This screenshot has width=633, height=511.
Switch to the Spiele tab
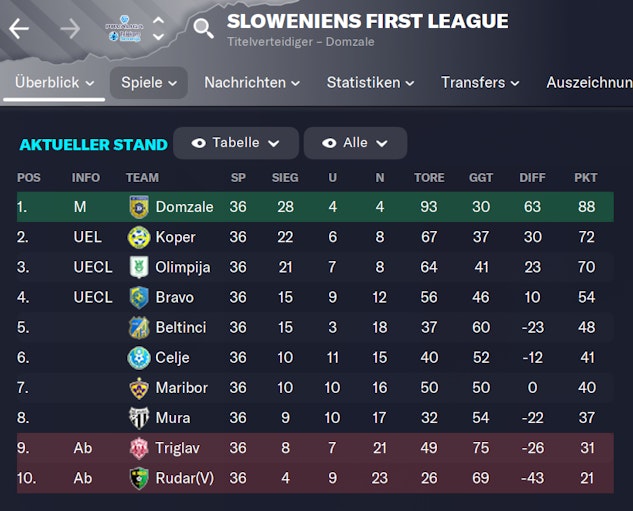pyautogui.click(x=148, y=83)
